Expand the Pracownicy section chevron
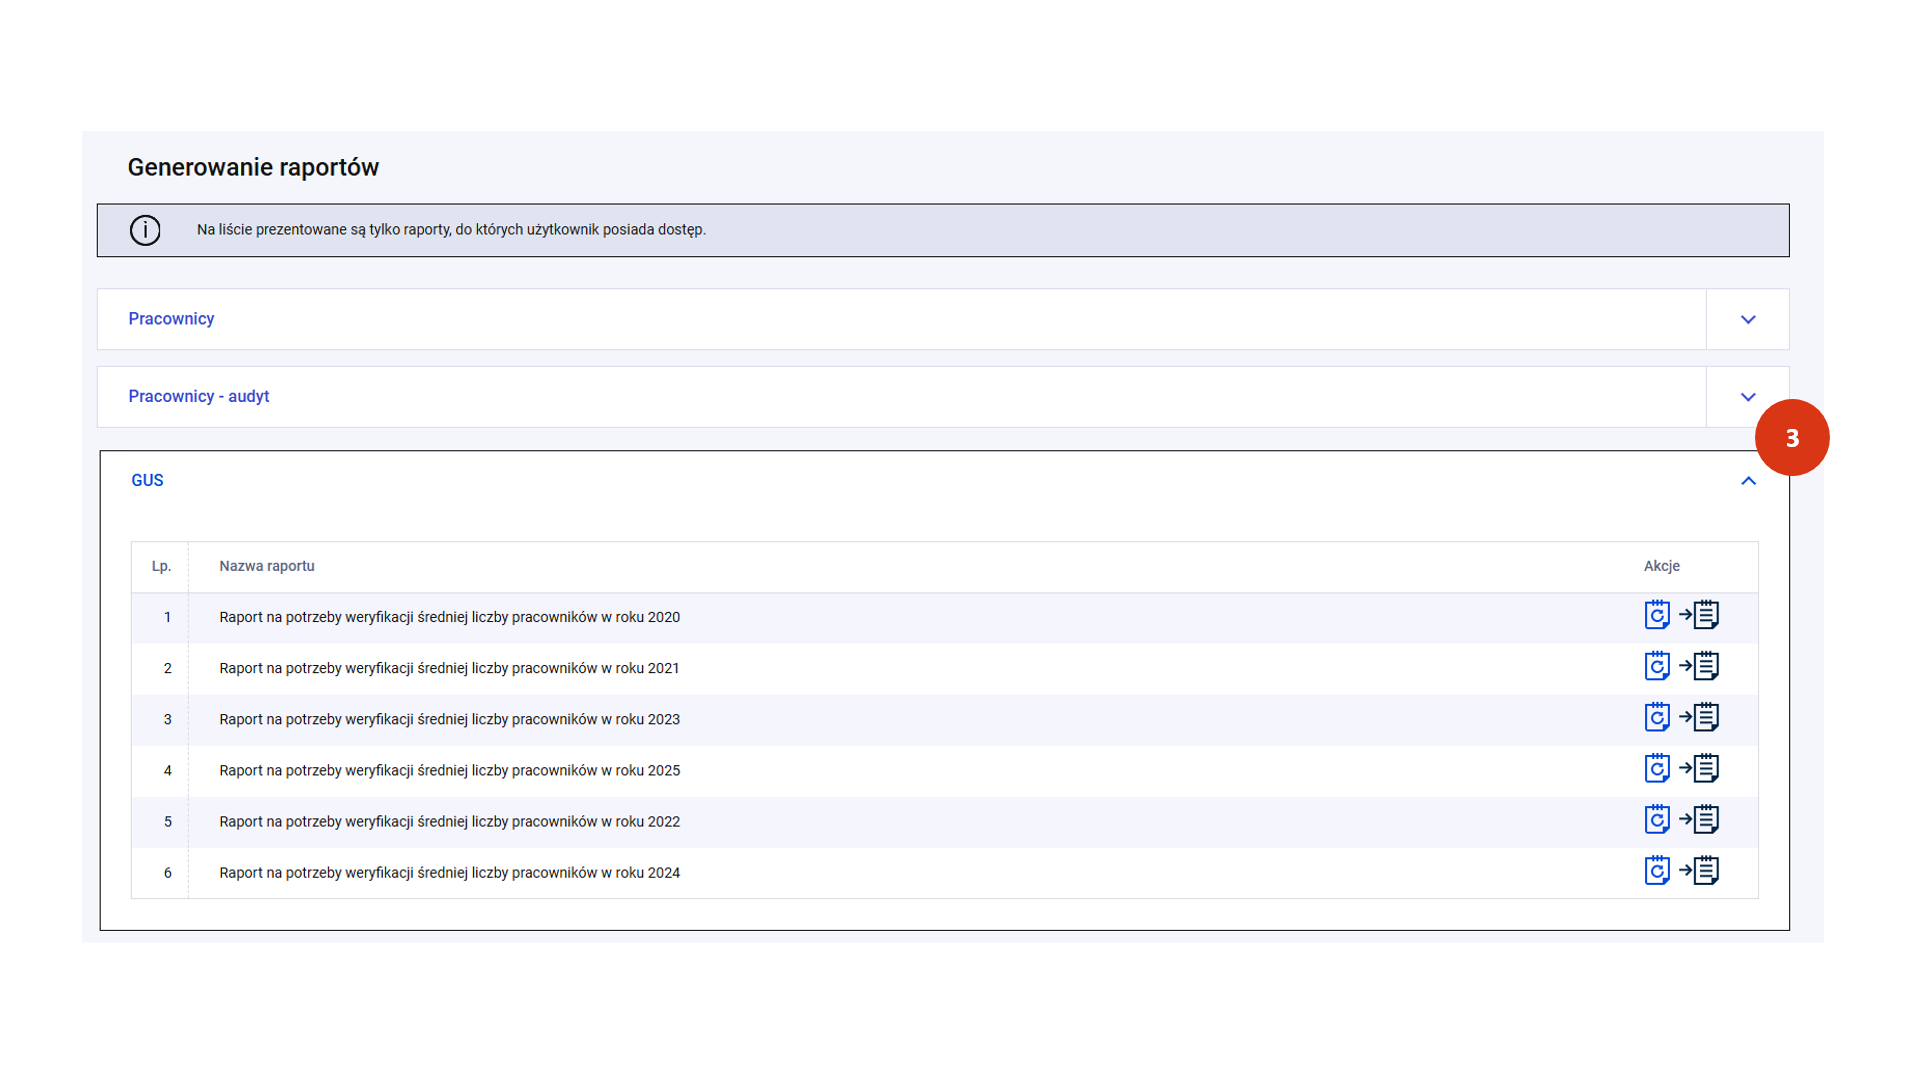The image size is (1920, 1080). click(x=1747, y=320)
